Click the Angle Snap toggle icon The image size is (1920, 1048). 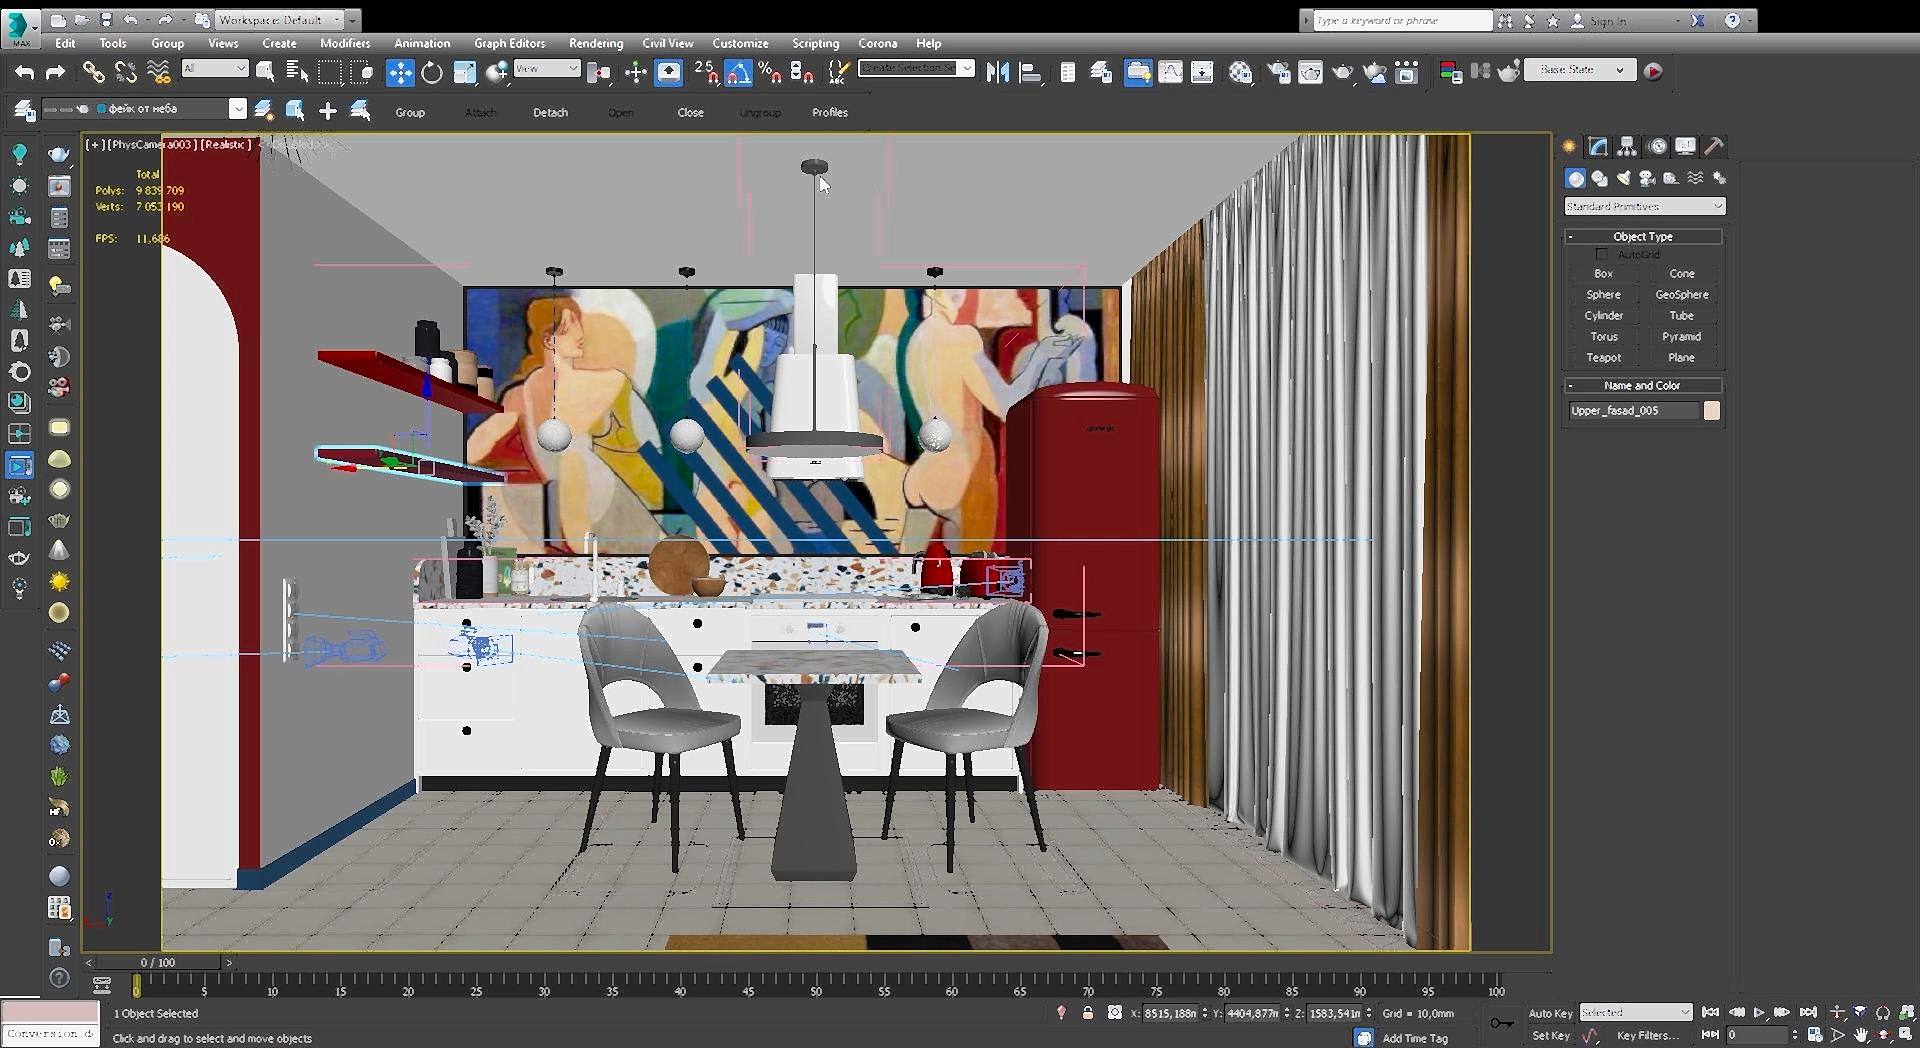tap(738, 72)
